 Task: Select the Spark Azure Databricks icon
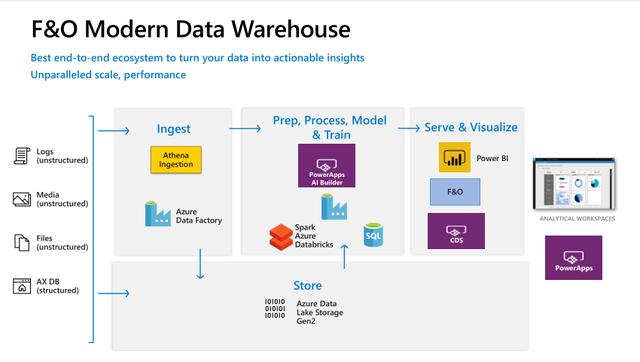click(x=281, y=237)
